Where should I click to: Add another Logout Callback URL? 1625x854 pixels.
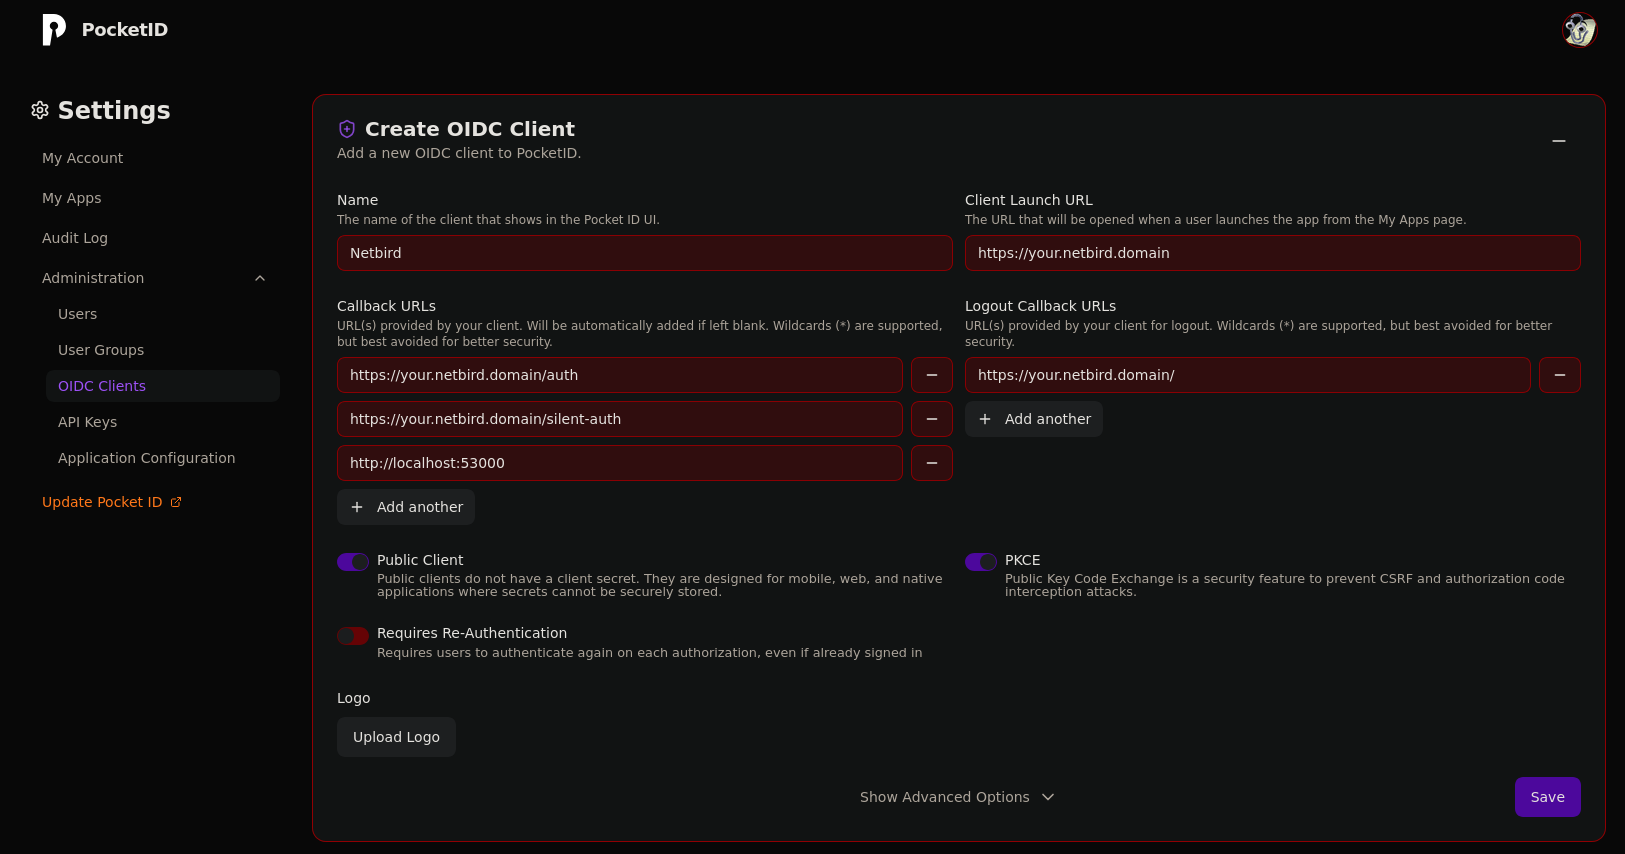pyautogui.click(x=1034, y=419)
